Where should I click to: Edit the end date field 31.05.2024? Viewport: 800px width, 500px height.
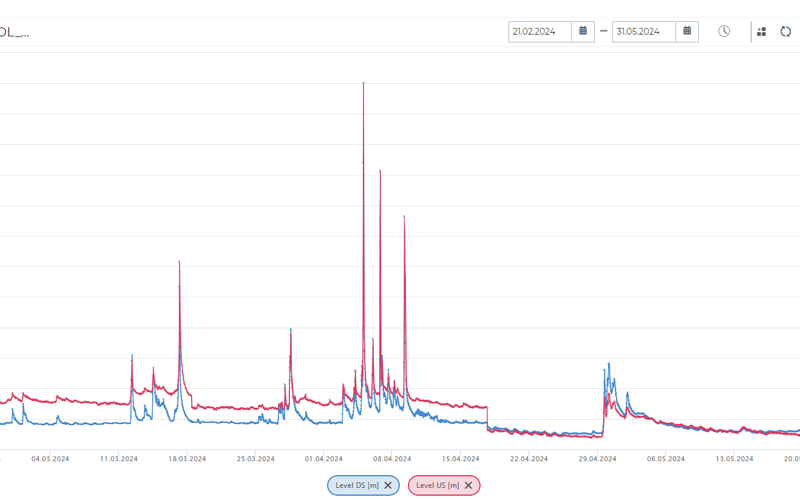coord(643,32)
